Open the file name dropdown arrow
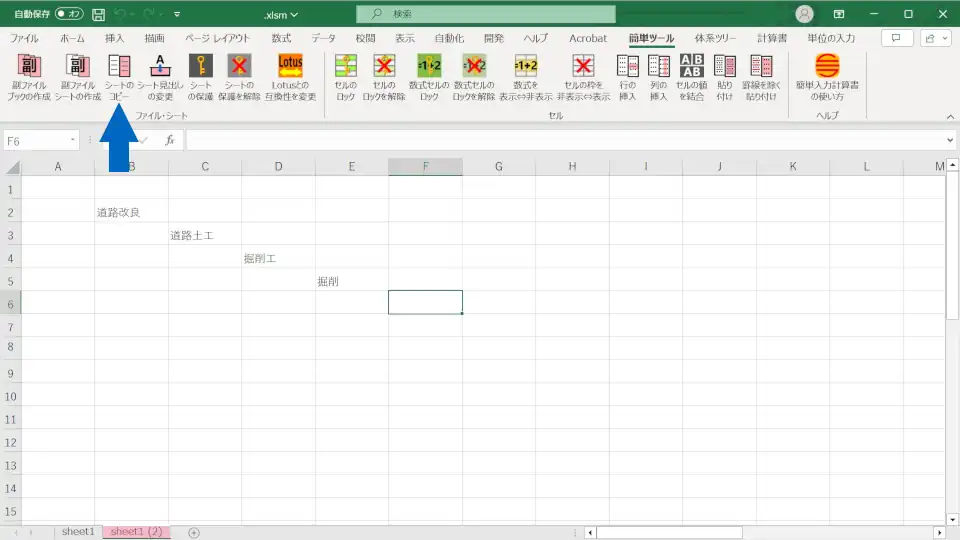 pos(294,15)
